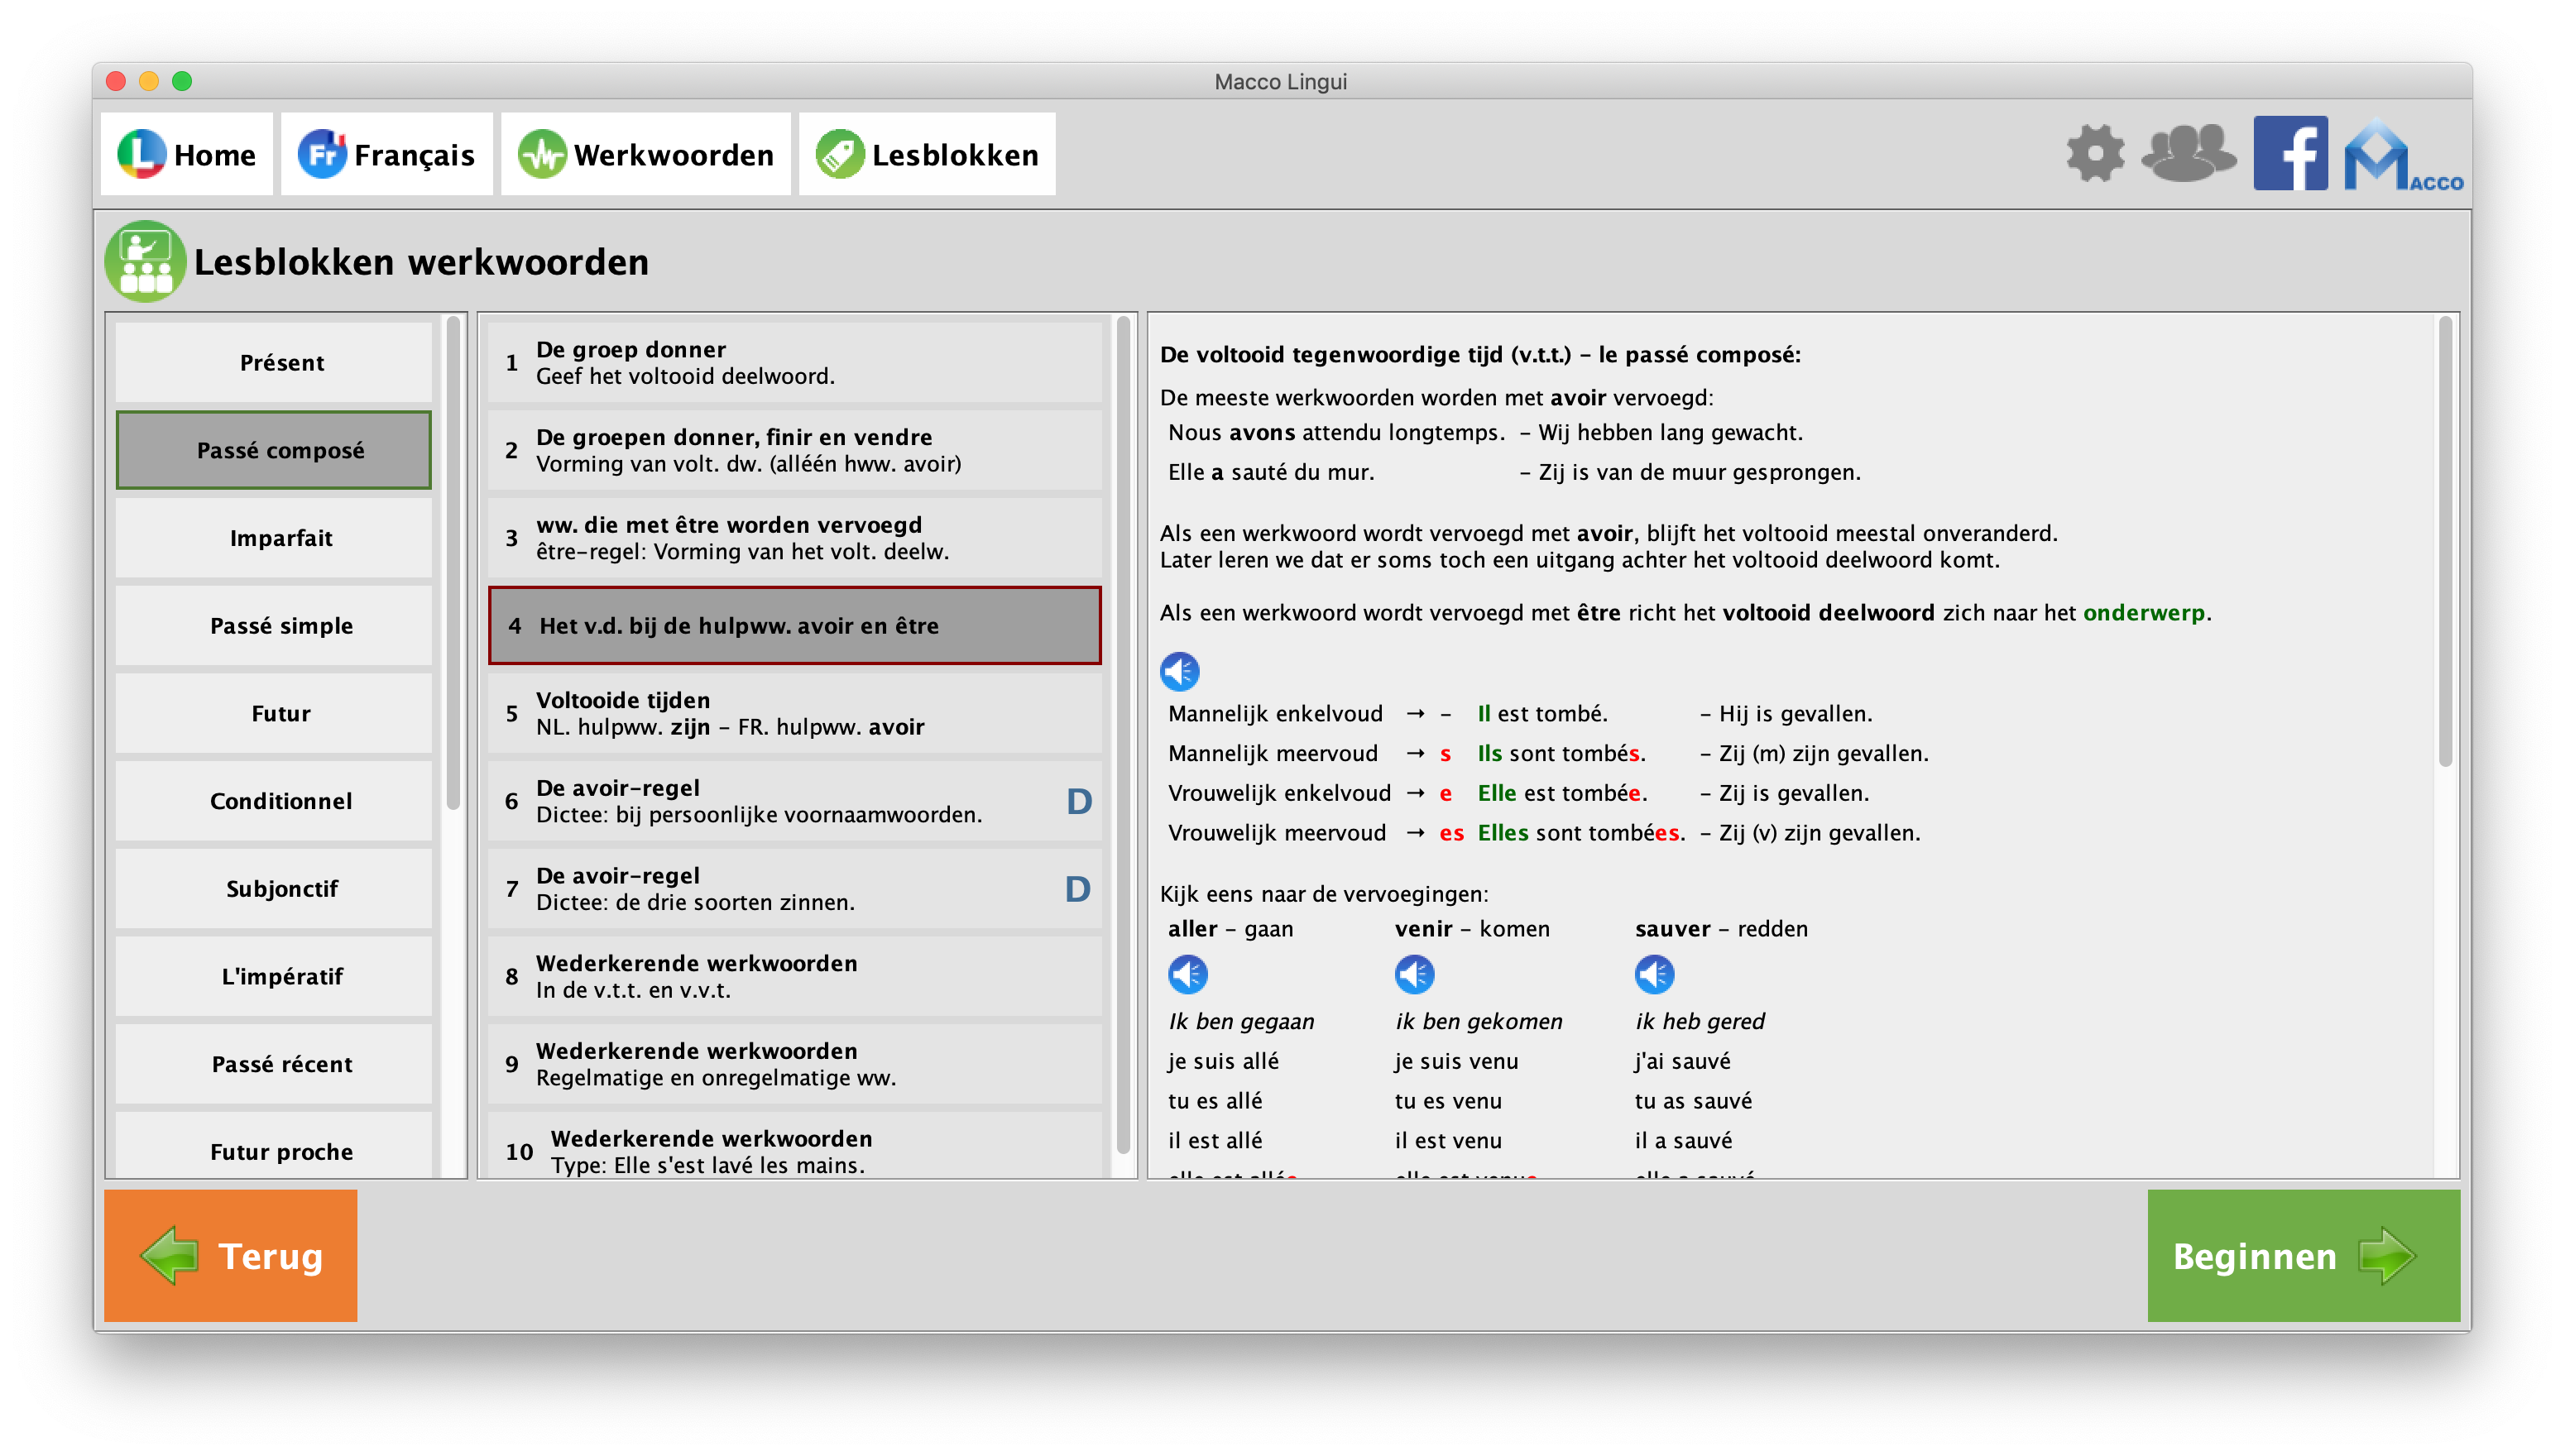The height and width of the screenshot is (1456, 2565).
Task: Click the Macco logo icon
Action: click(2400, 155)
